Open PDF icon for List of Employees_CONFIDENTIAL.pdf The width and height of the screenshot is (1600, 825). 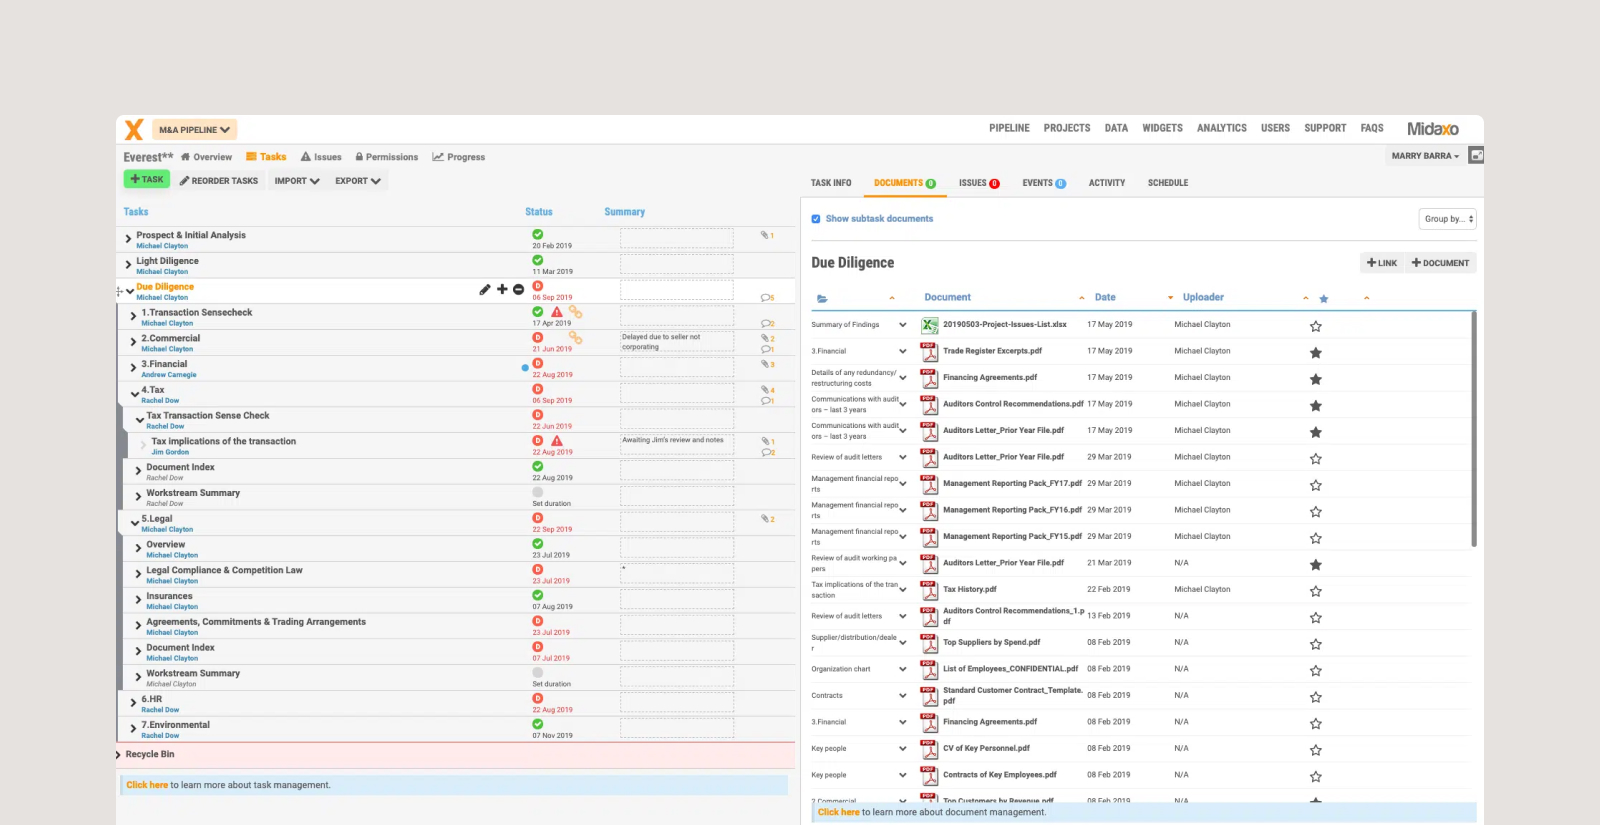point(929,669)
